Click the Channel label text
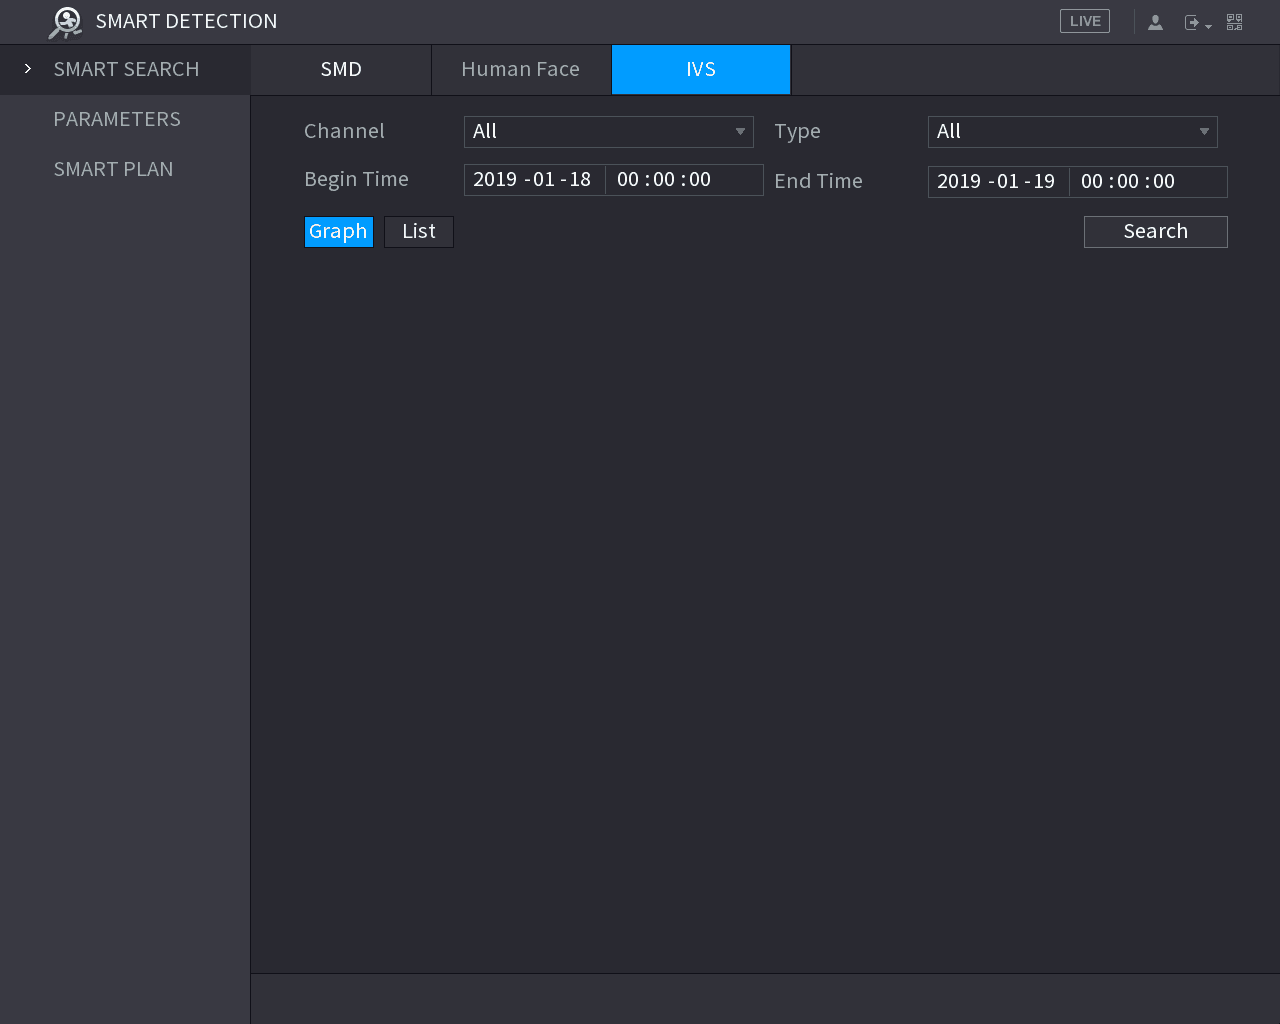1280x1024 pixels. 344,131
